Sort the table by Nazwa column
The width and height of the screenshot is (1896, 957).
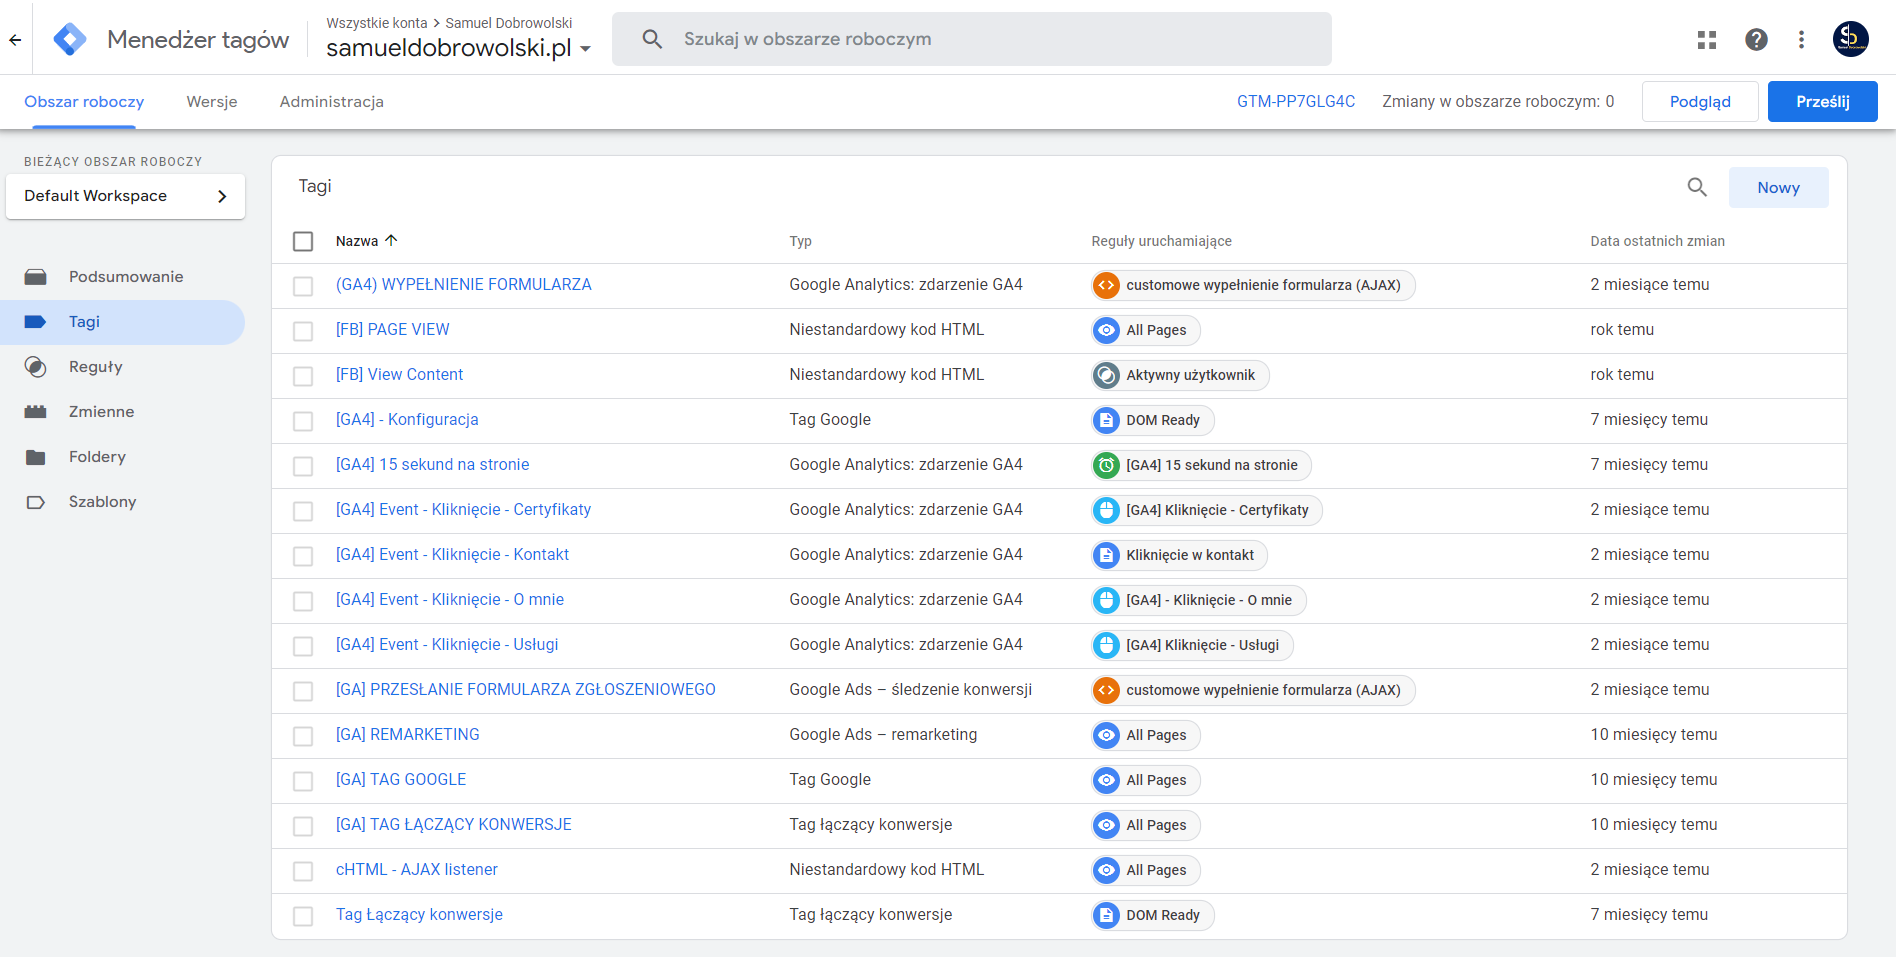367,241
